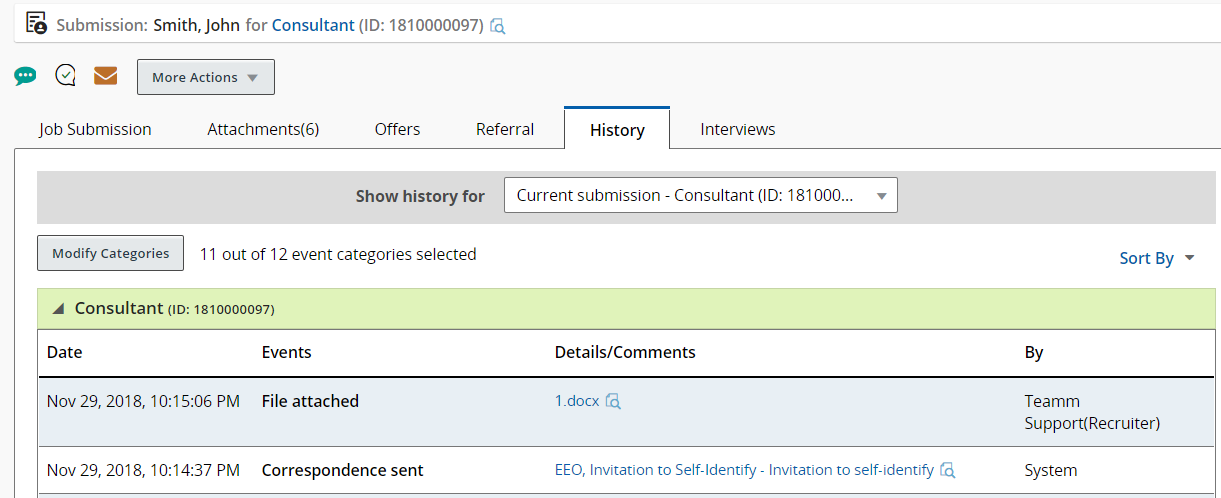Preview icon beside Invitation to self-identify
The height and width of the screenshot is (498, 1221).
[948, 471]
